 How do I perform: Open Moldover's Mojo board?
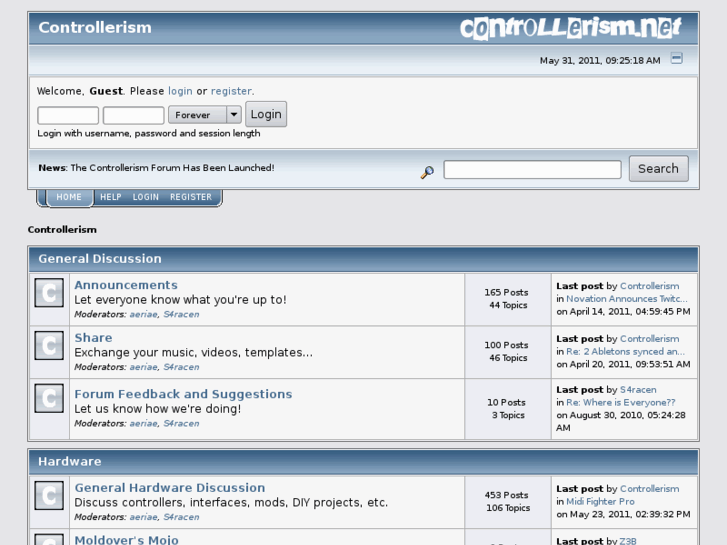pyautogui.click(x=127, y=540)
